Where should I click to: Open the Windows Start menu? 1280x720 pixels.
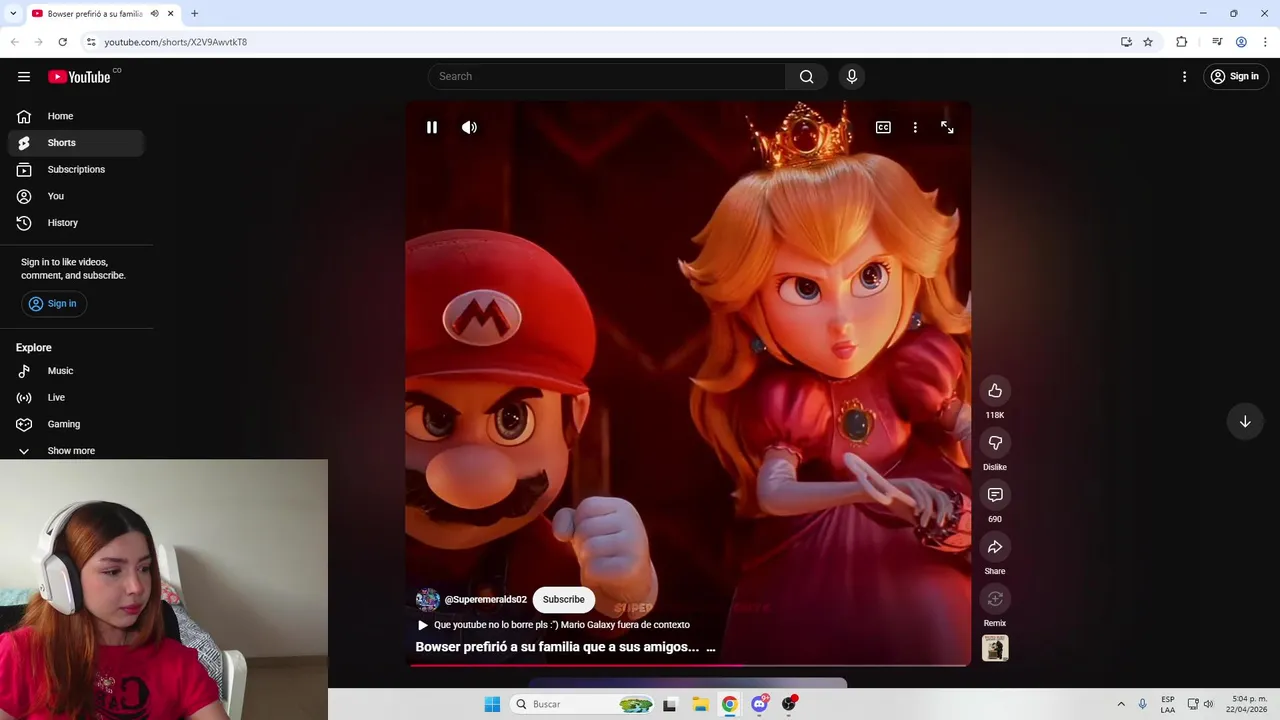click(492, 704)
